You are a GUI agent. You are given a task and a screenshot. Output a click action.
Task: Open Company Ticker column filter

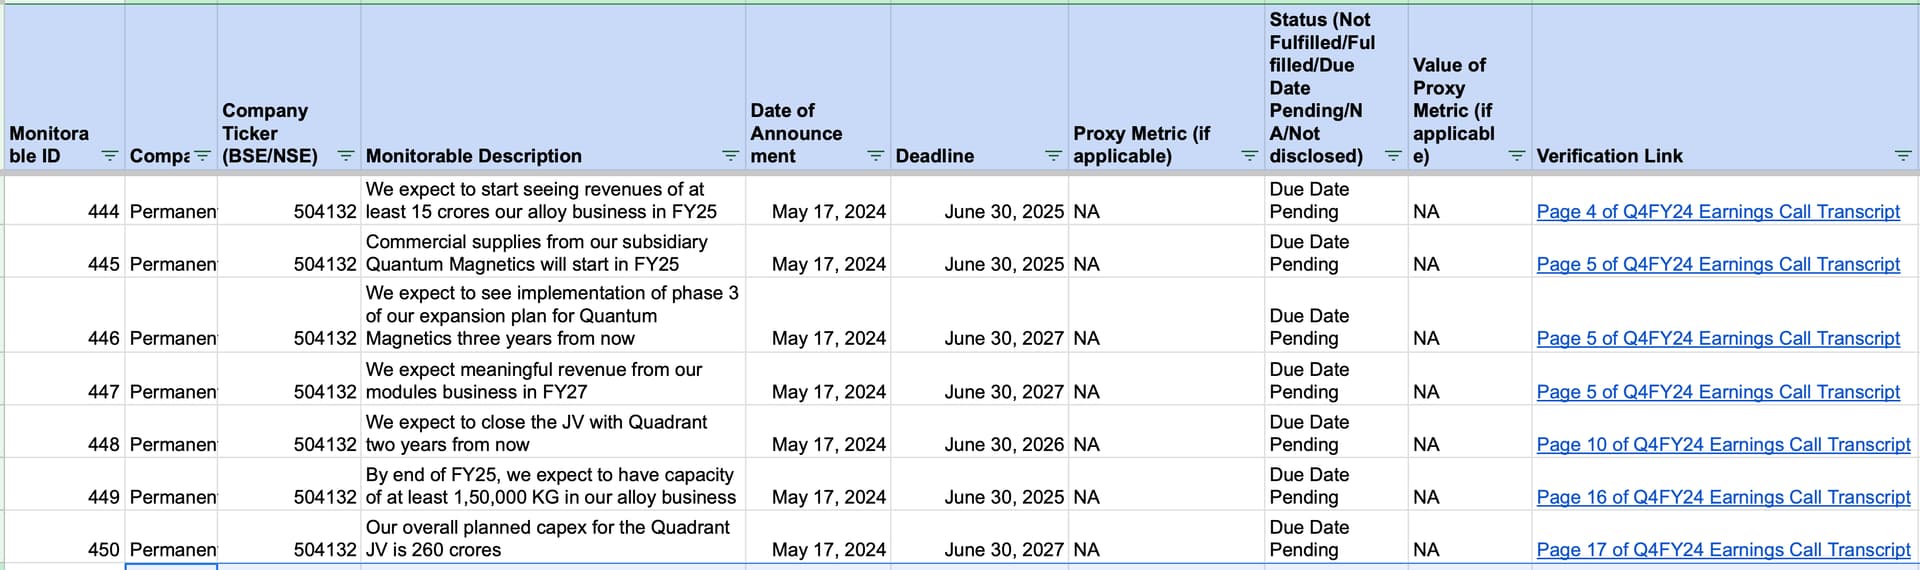(x=346, y=156)
